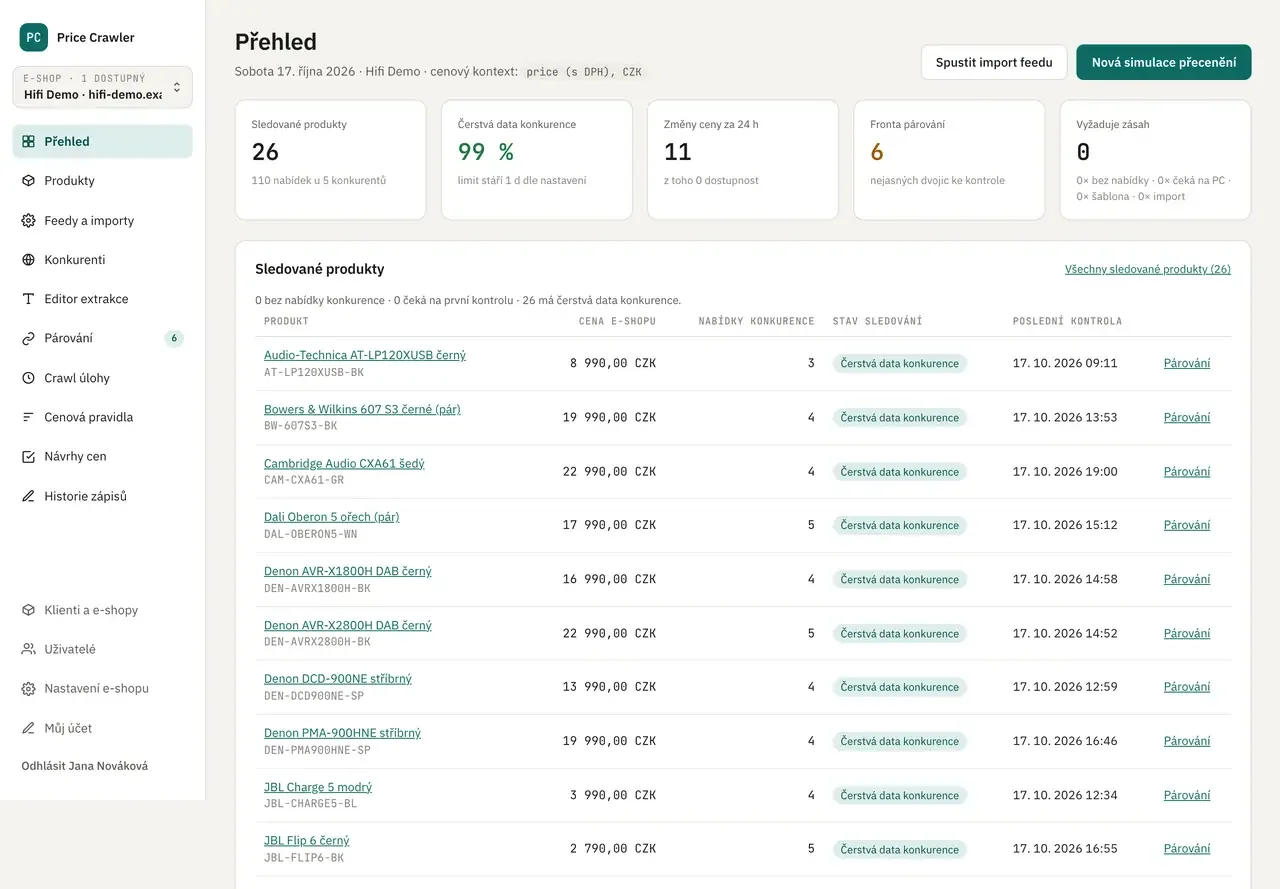
Task: Click the Produkty box icon
Action: (28, 181)
